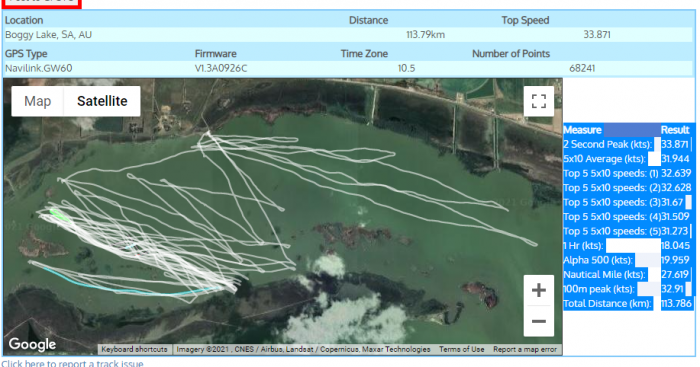This screenshot has height=367, width=700.
Task: Open the Google logo link
Action: [32, 344]
